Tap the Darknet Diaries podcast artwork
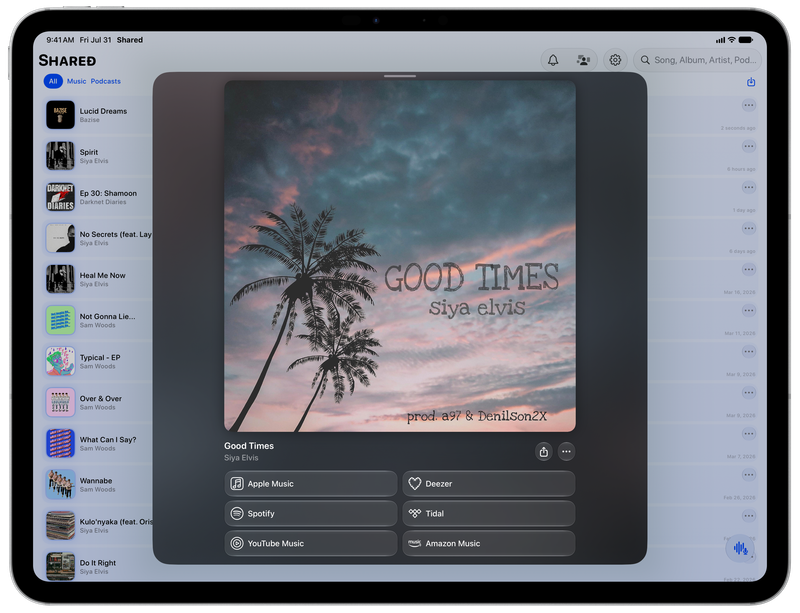This screenshot has height=613, width=800. [x=60, y=197]
